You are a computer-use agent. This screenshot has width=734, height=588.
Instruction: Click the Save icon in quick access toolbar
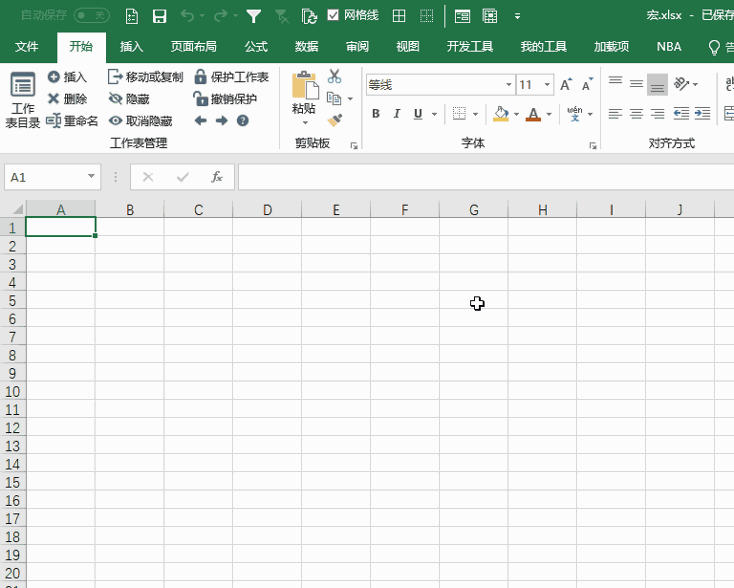(160, 16)
